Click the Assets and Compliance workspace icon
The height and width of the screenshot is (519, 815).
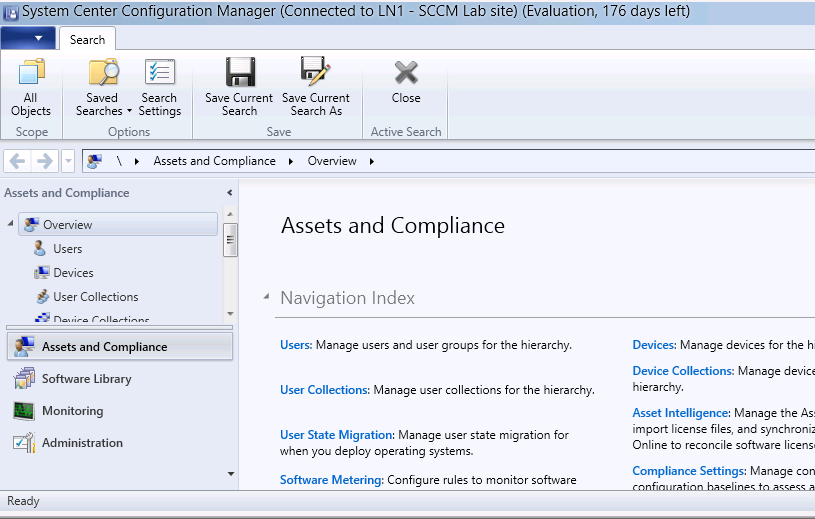click(x=24, y=347)
